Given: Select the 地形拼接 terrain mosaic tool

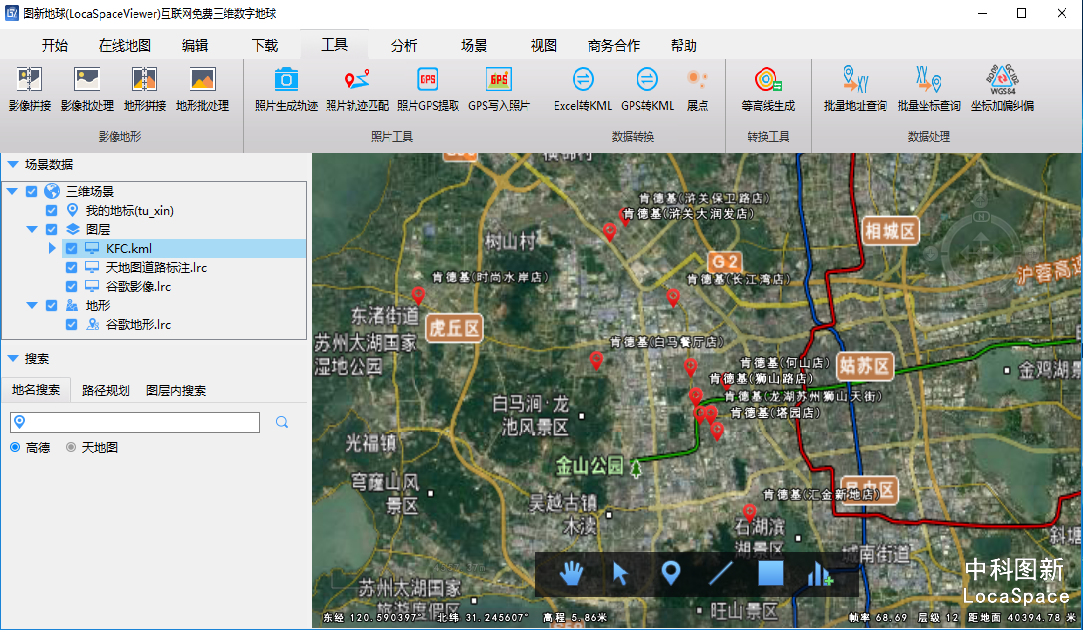Looking at the screenshot, I should tap(144, 90).
